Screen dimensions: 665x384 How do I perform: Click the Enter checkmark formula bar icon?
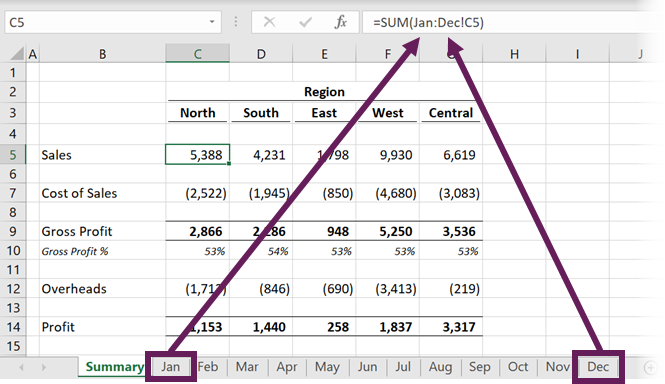tap(305, 22)
